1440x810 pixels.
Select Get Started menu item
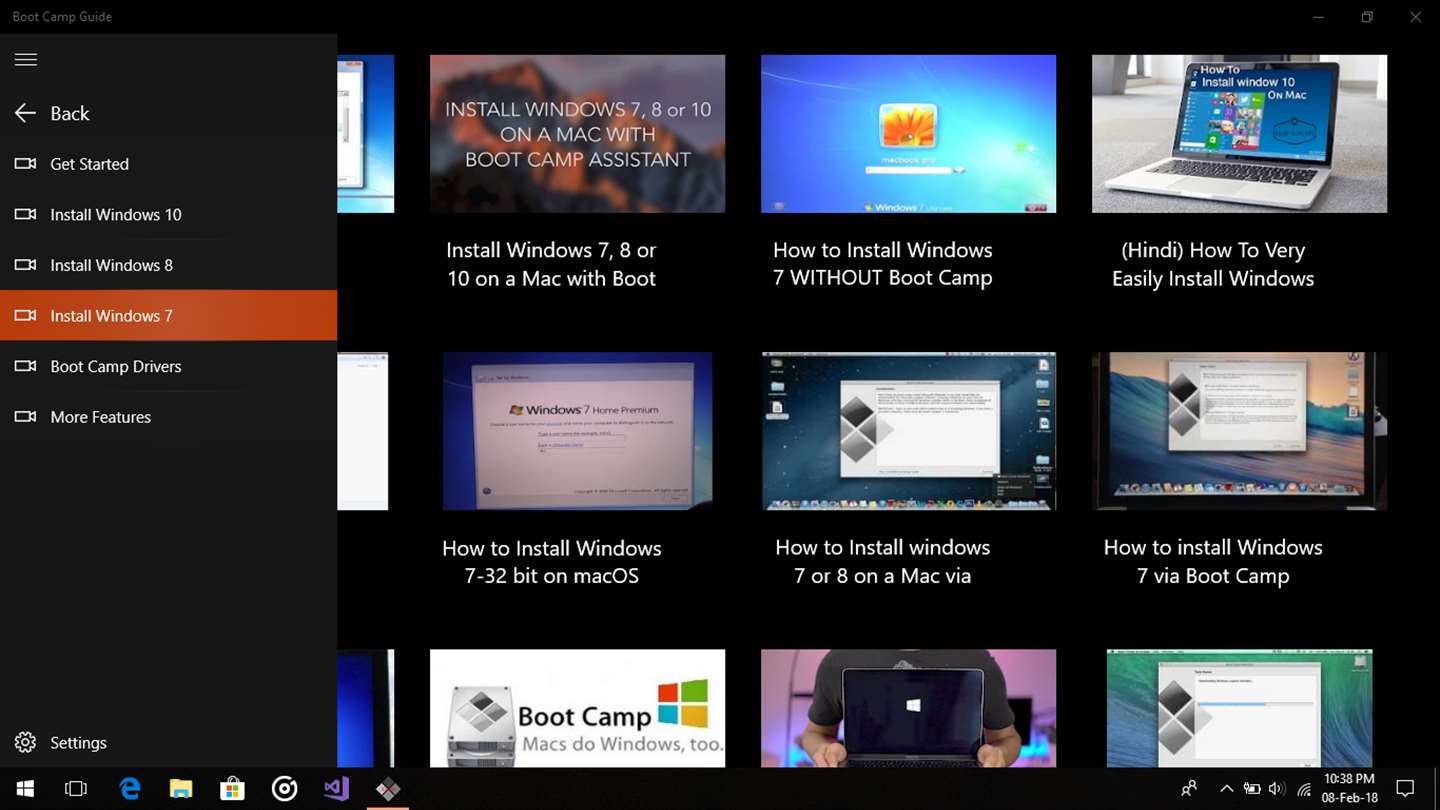[x=168, y=164]
